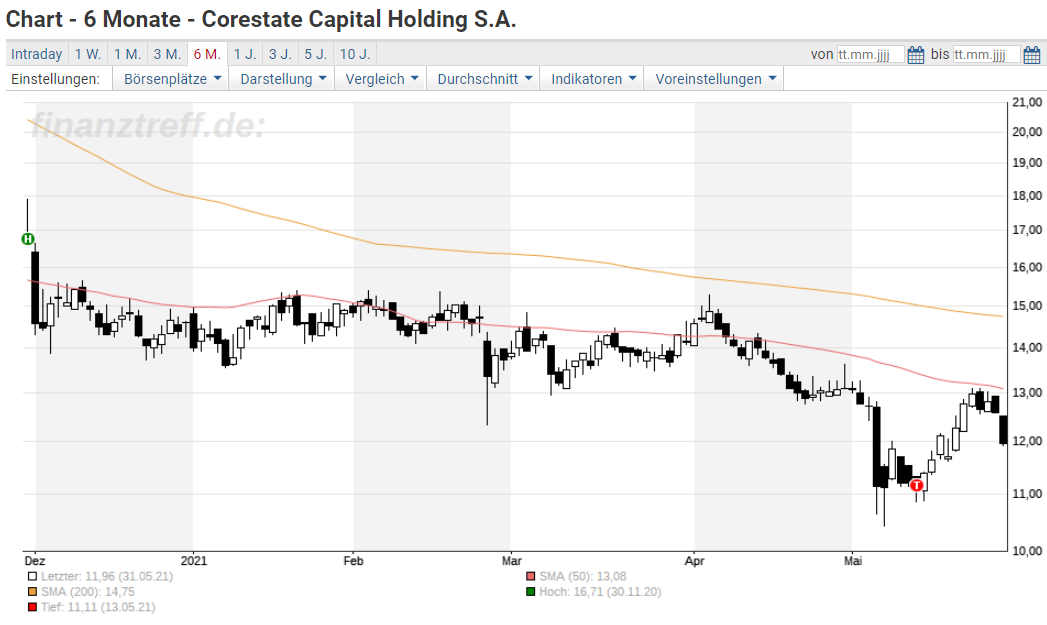Open the Indikatoren dropdown
The image size is (1047, 625).
pos(594,79)
